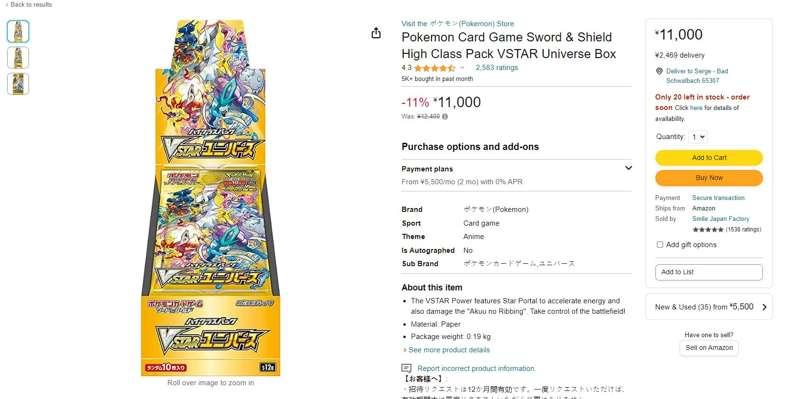Select the second product thumbnail
This screenshot has height=399, width=800.
[x=18, y=58]
